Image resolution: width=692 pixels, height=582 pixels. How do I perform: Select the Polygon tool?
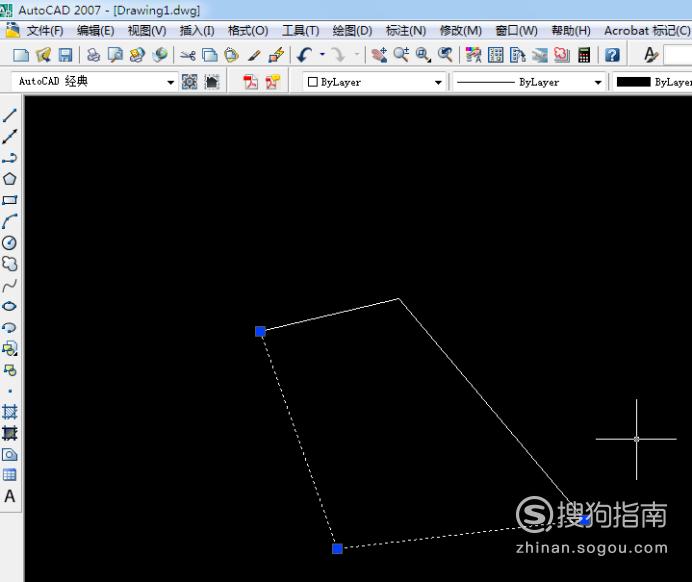click(x=9, y=179)
